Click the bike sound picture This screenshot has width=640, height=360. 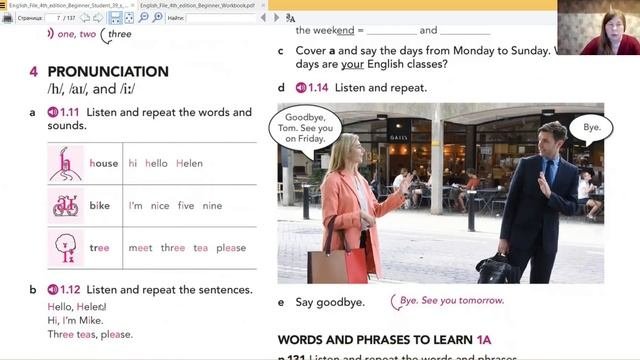pyautogui.click(x=66, y=206)
